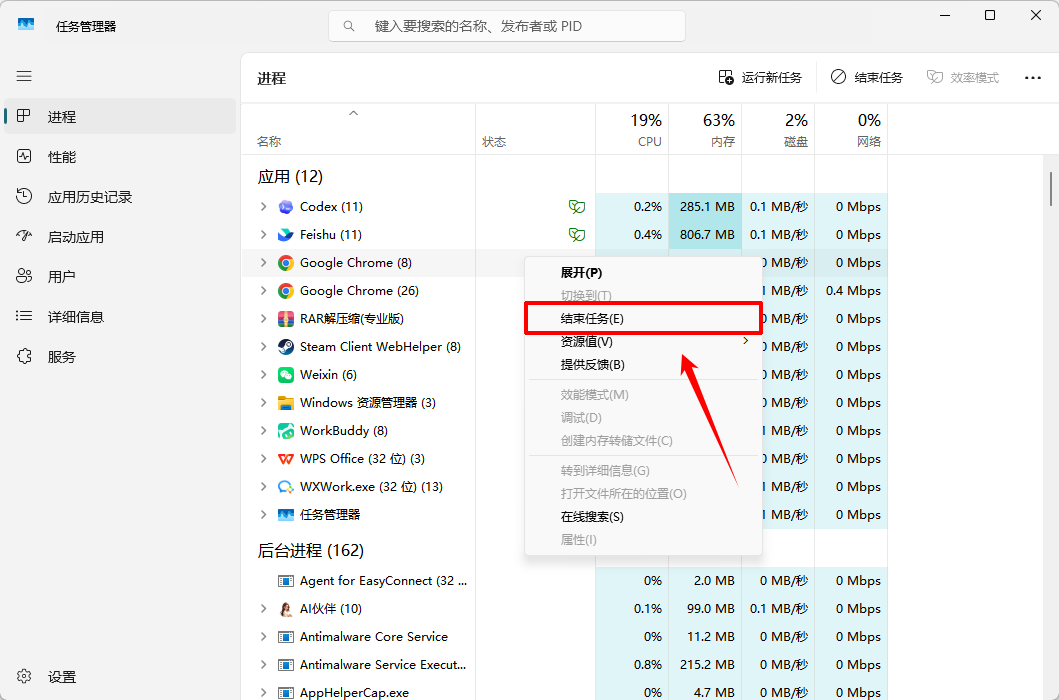1059x700 pixels.
Task: Click the Steam Client WebHelper icon
Action: (x=286, y=347)
